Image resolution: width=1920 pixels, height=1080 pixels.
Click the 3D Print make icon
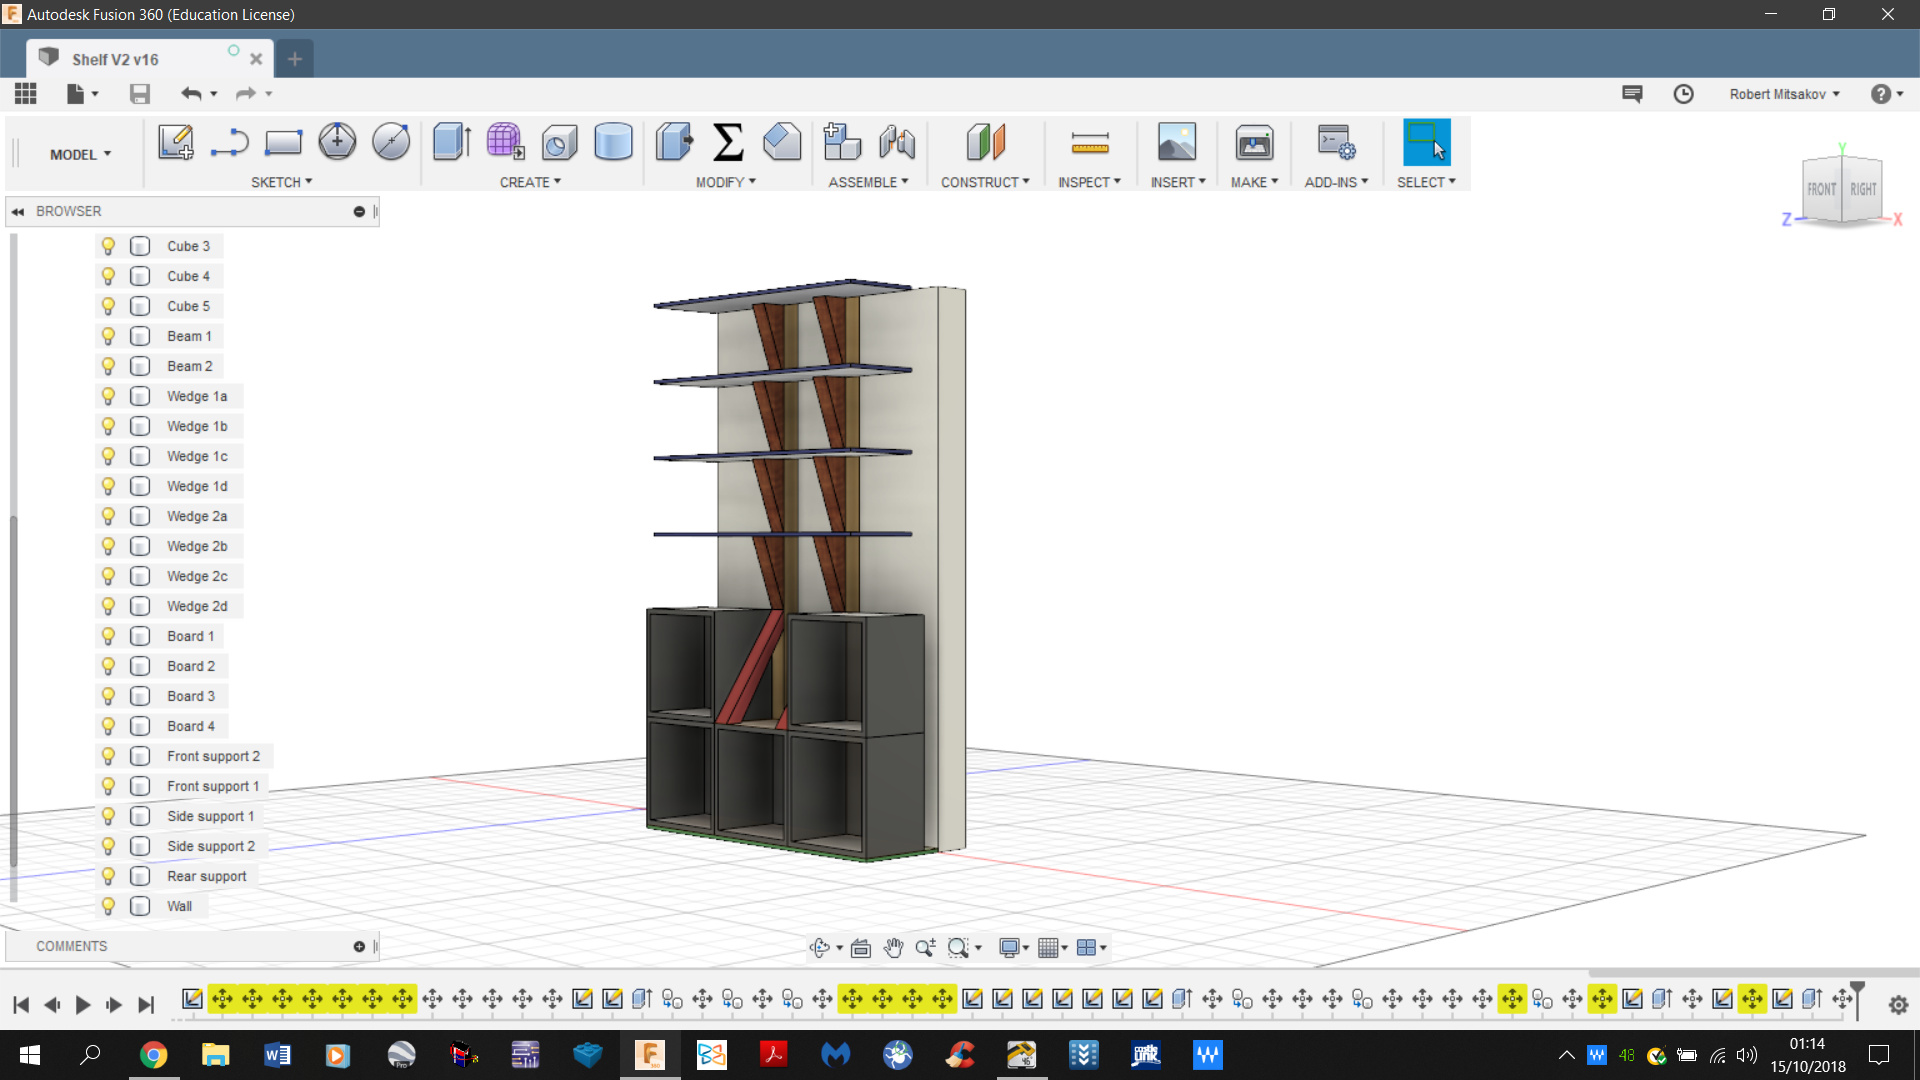[1254, 142]
